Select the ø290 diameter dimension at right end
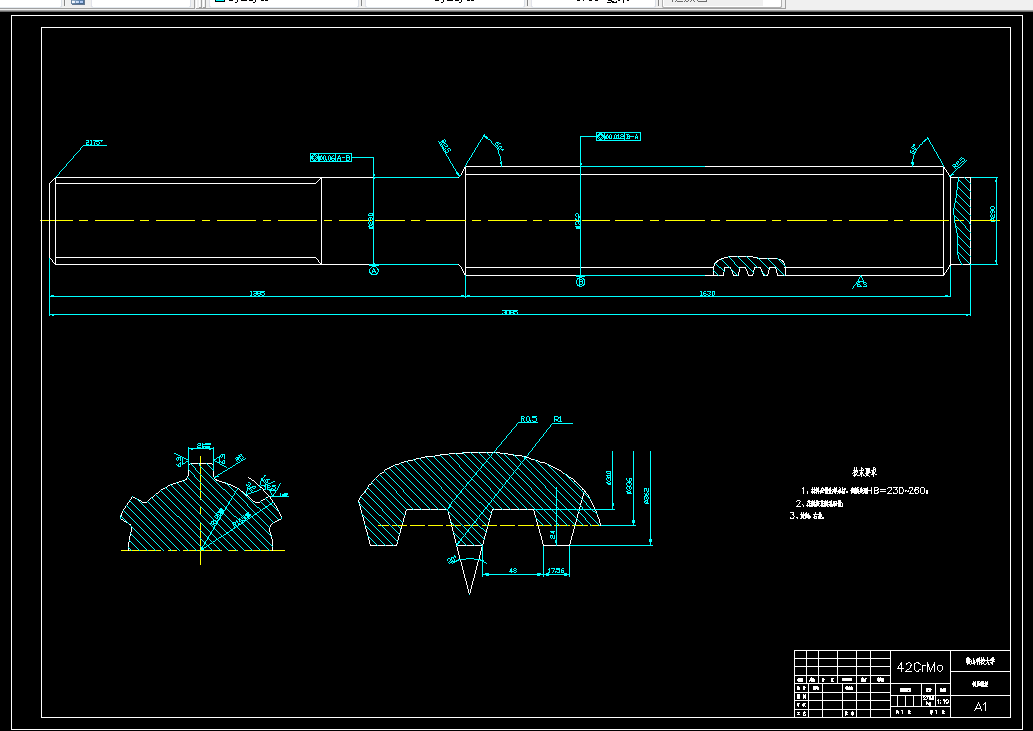This screenshot has width=1033, height=731. [993, 213]
